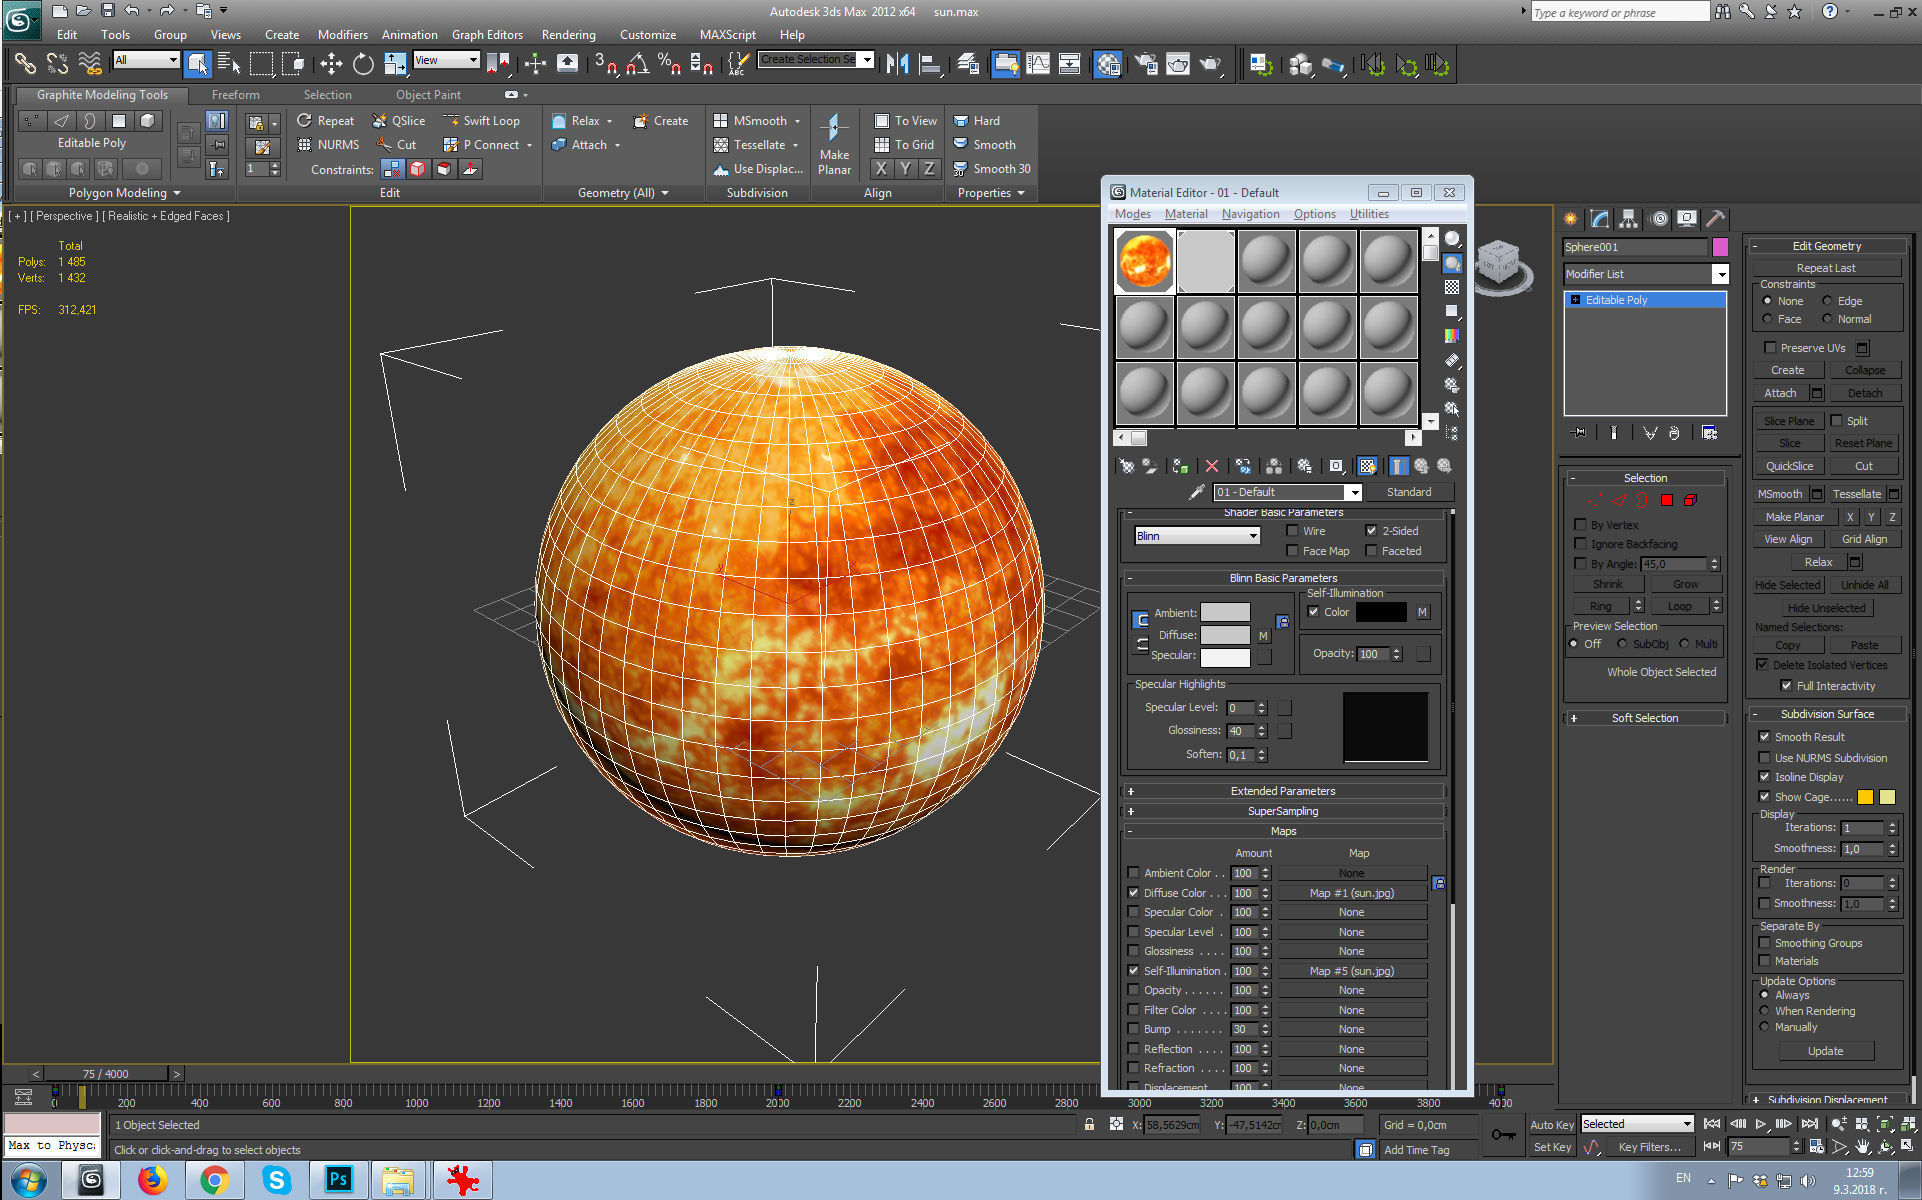Open the Utilities hammer panel tab
Image resolution: width=1922 pixels, height=1200 pixels.
(x=1715, y=219)
